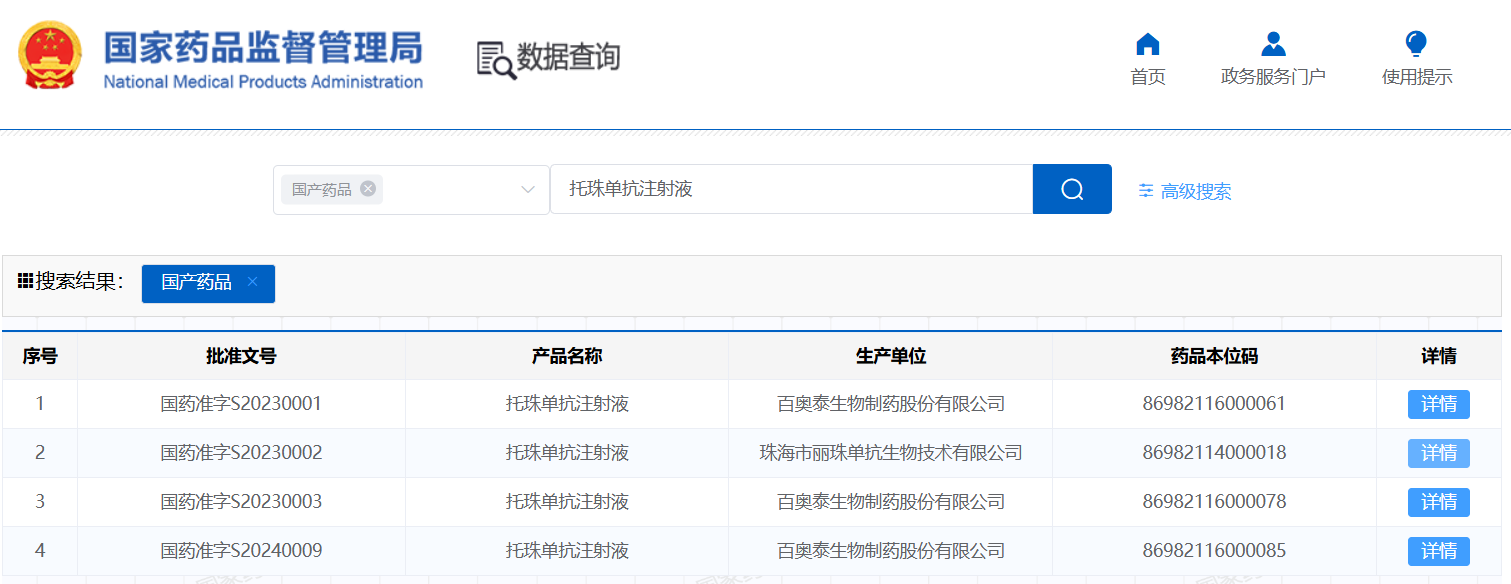Select approval number 国药准字S20240009

click(x=241, y=551)
